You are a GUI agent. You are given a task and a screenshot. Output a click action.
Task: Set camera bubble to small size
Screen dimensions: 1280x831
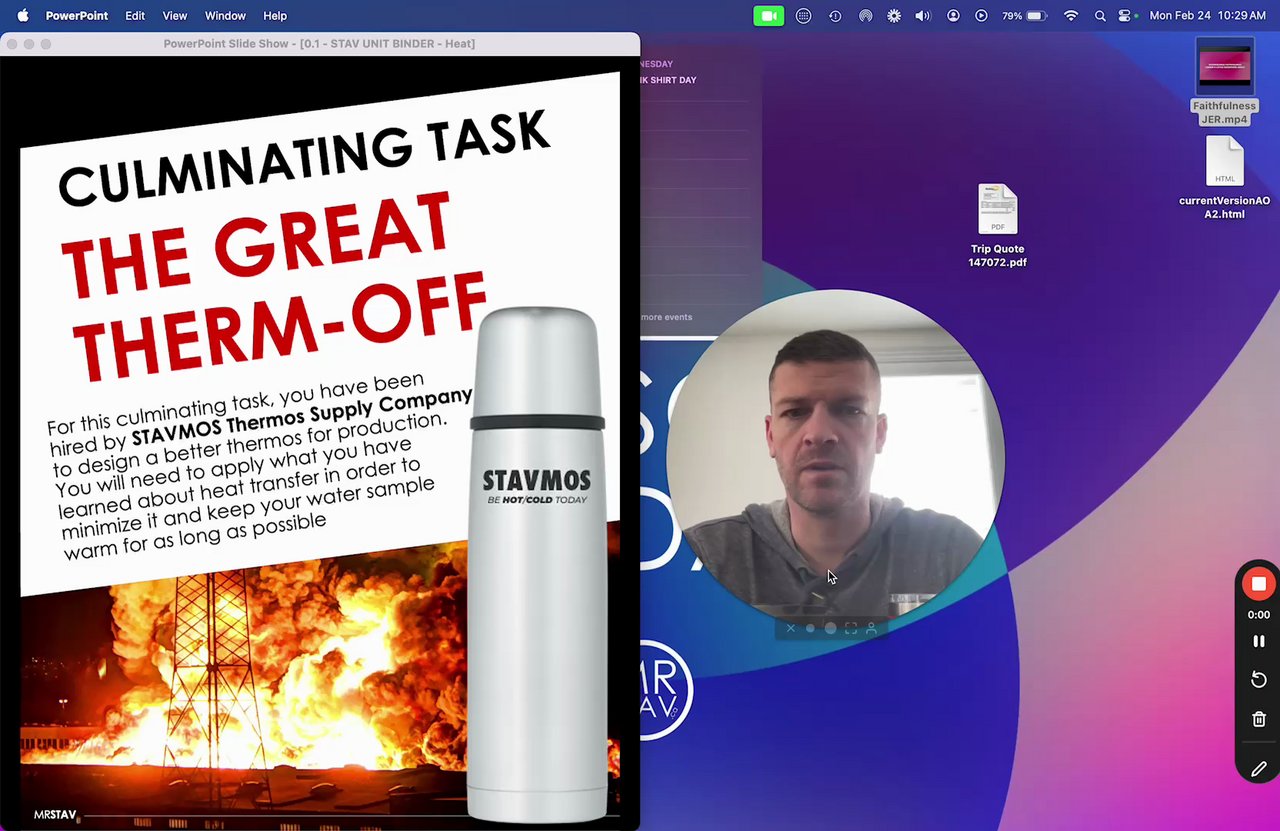810,629
